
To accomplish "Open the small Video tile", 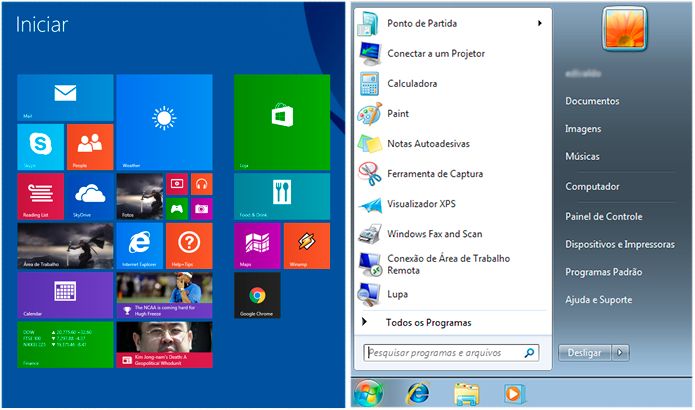I will [177, 184].
